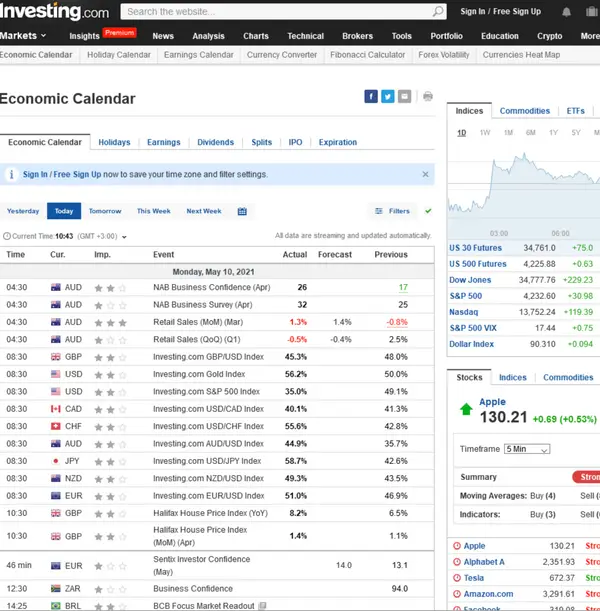Open the GMT +3:00 time zone dropdown
This screenshot has height=611, width=600.
(124, 237)
